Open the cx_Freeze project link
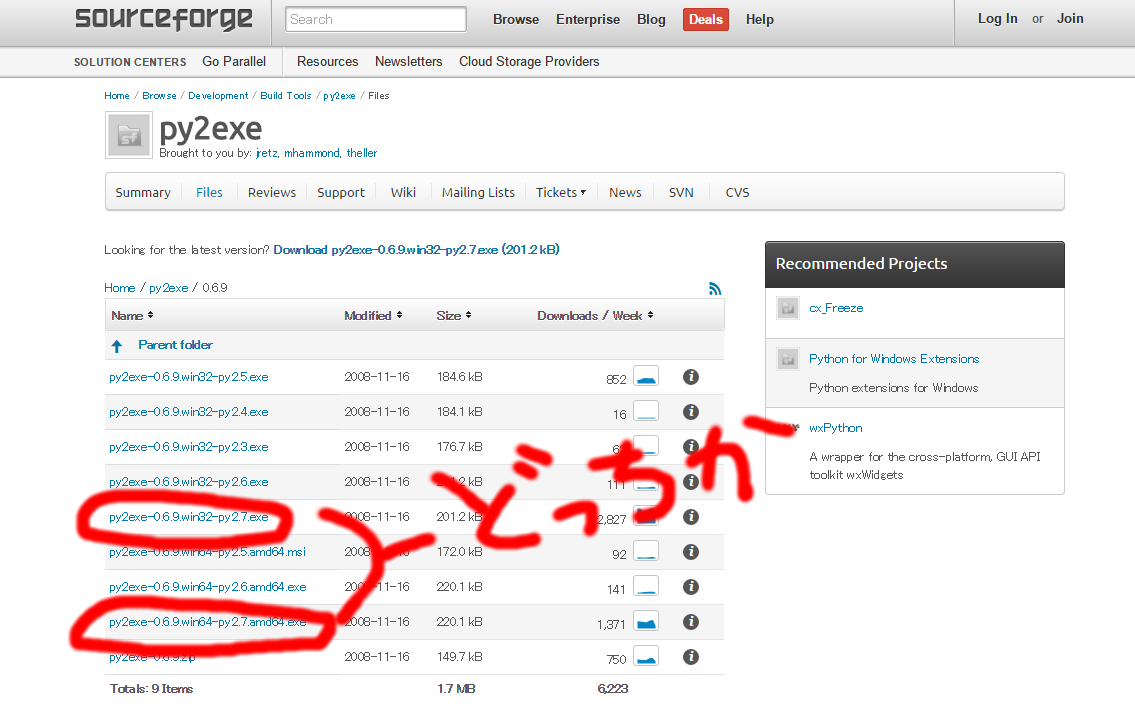This screenshot has width=1135, height=722. (x=836, y=308)
